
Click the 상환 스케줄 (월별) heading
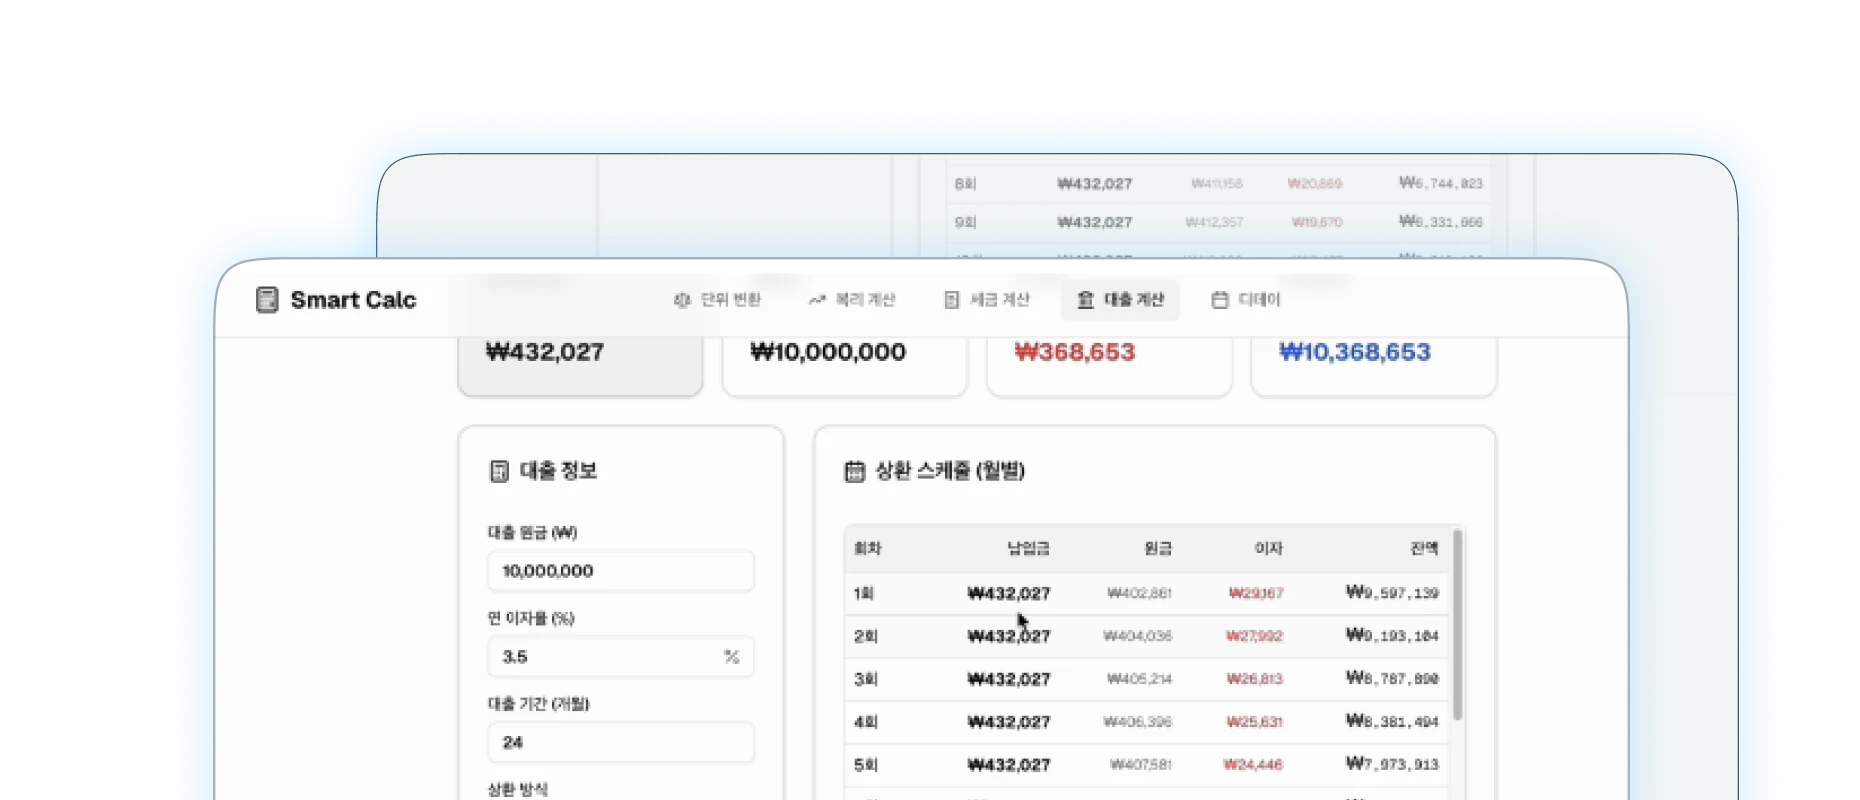(950, 471)
